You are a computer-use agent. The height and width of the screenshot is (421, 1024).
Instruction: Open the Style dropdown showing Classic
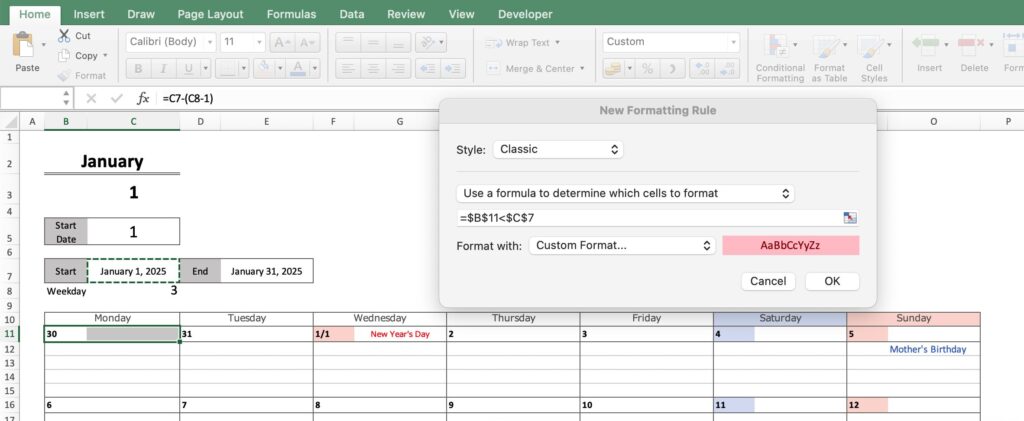[558, 149]
